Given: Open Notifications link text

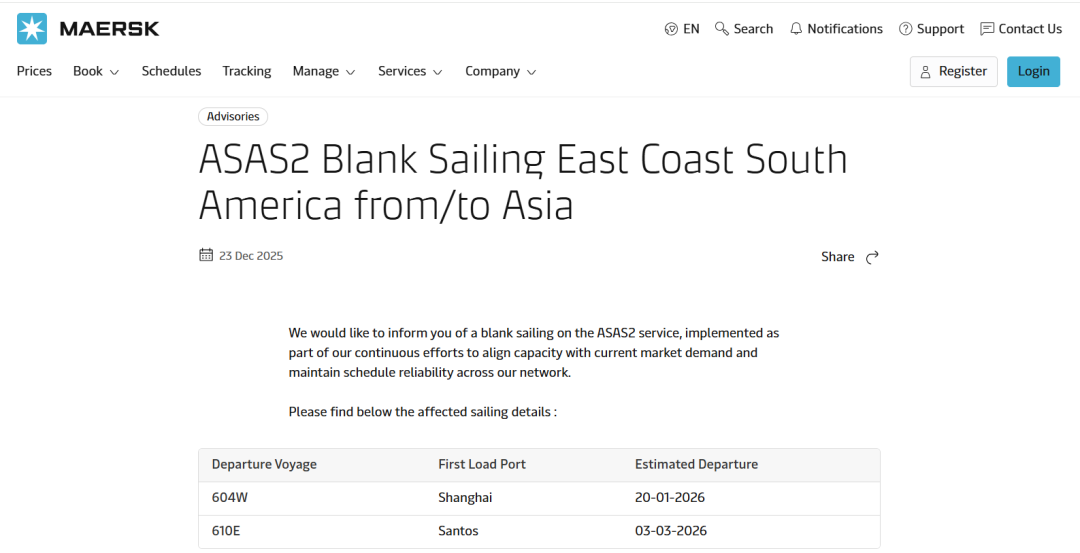Looking at the screenshot, I should click(x=845, y=29).
